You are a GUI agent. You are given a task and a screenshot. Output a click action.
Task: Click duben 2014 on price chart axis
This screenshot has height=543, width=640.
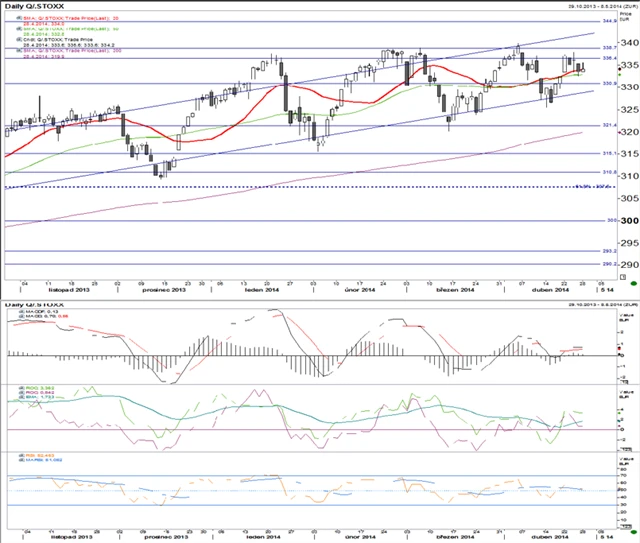coord(550,290)
